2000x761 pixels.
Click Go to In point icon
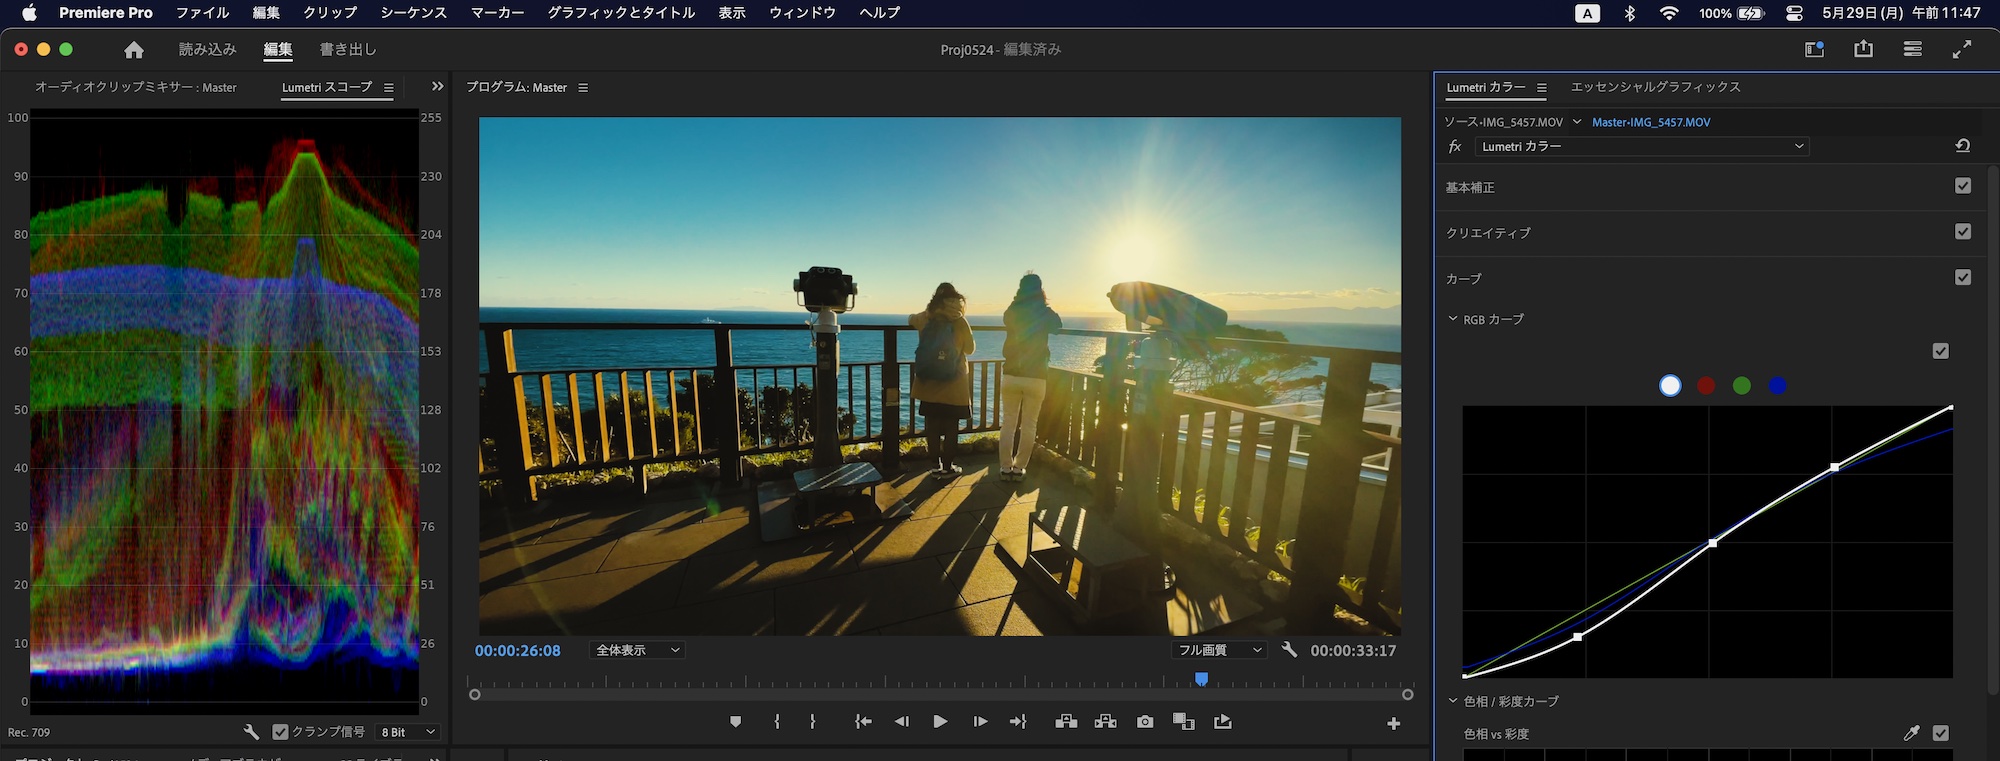point(863,721)
